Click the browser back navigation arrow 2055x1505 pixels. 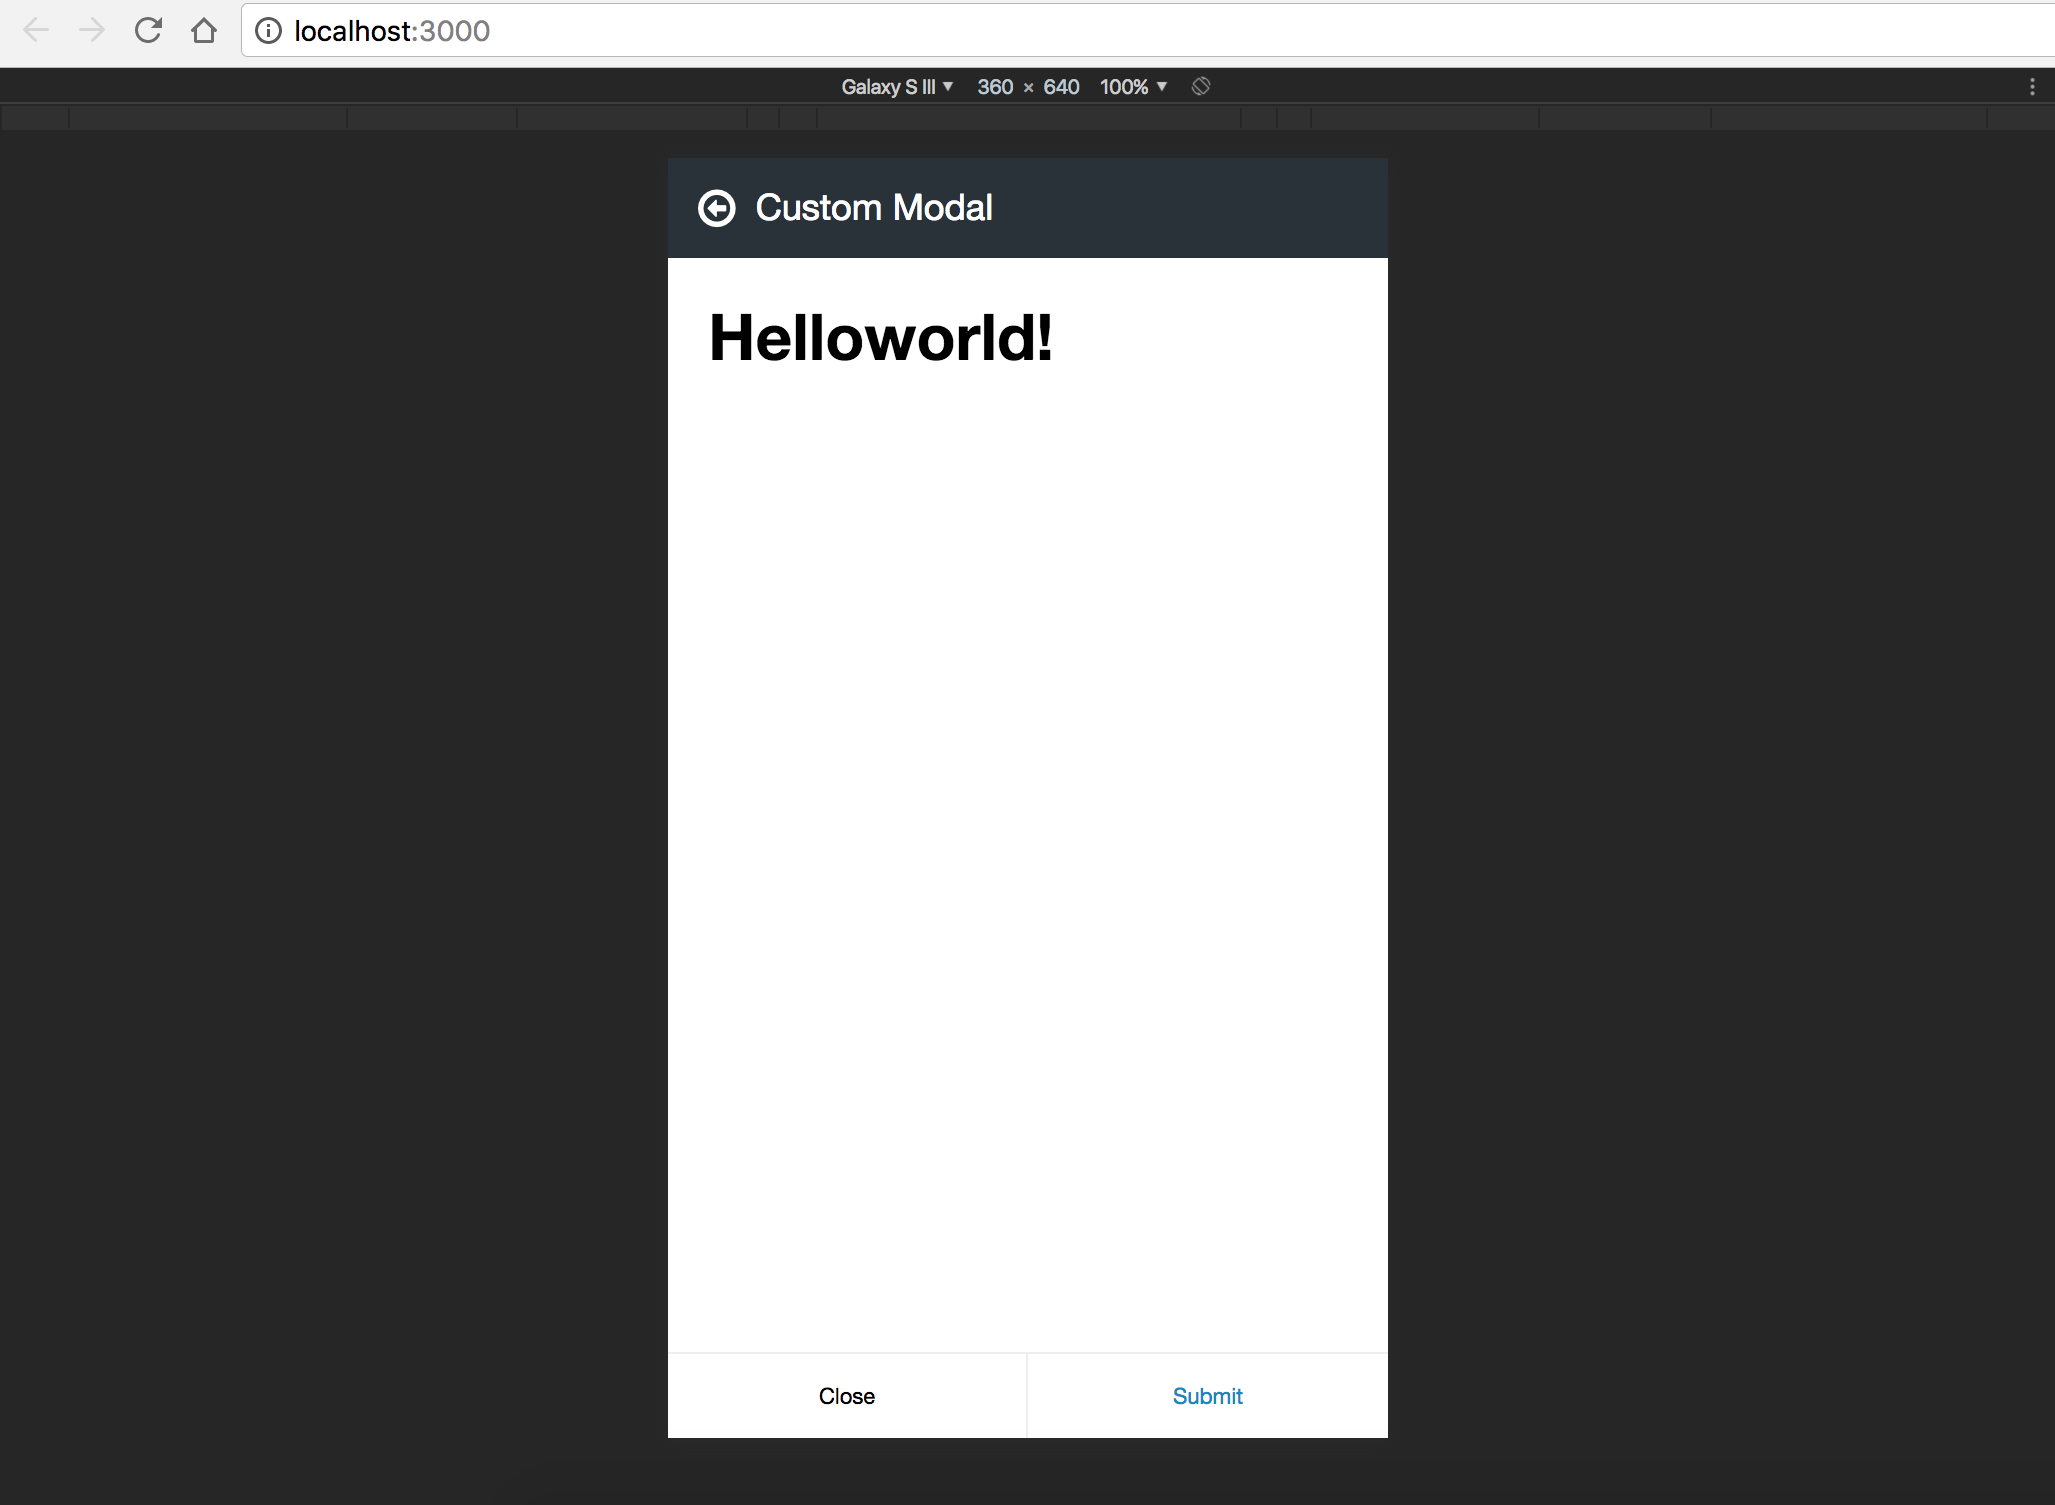pyautogui.click(x=36, y=31)
